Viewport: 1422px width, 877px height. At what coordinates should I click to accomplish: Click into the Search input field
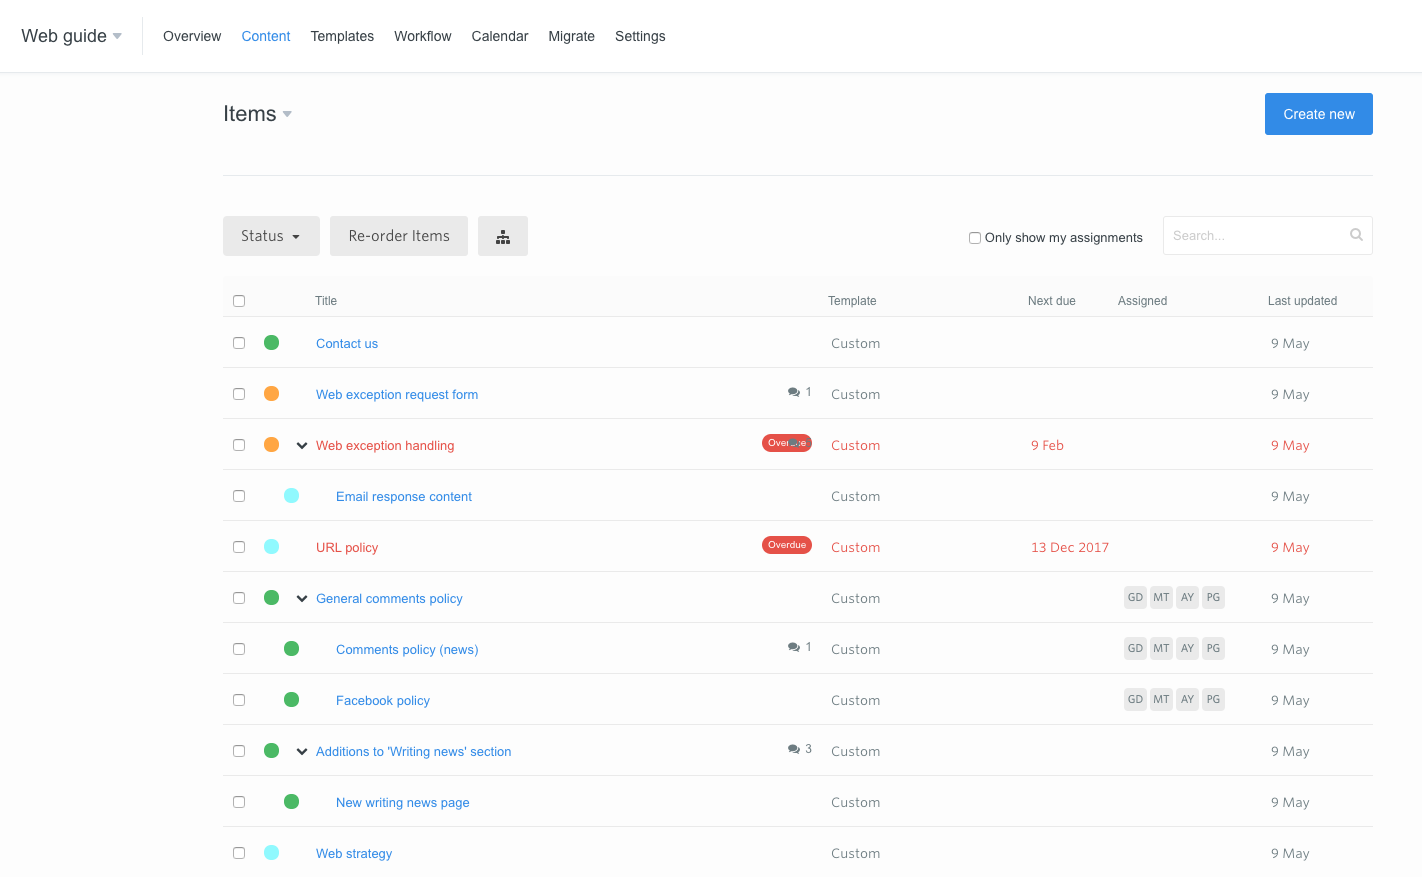click(x=1255, y=236)
